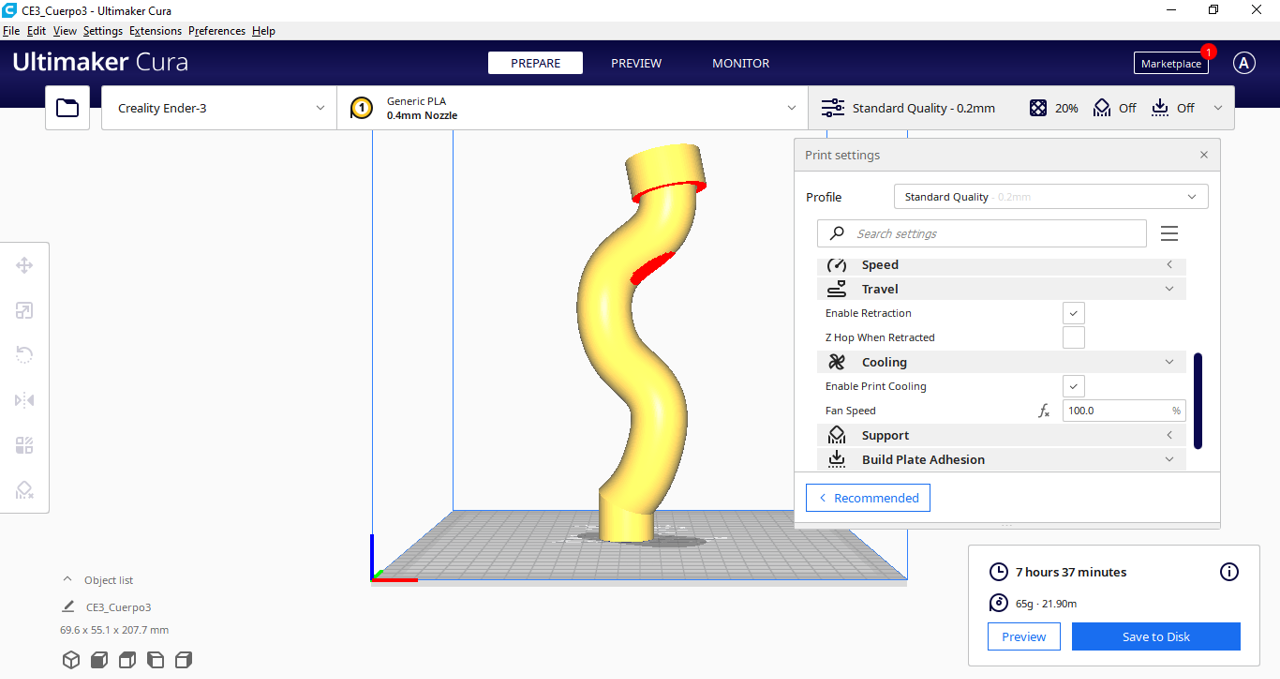Collapse Build Plate Adhesion section
The width and height of the screenshot is (1280, 679).
click(1002, 459)
